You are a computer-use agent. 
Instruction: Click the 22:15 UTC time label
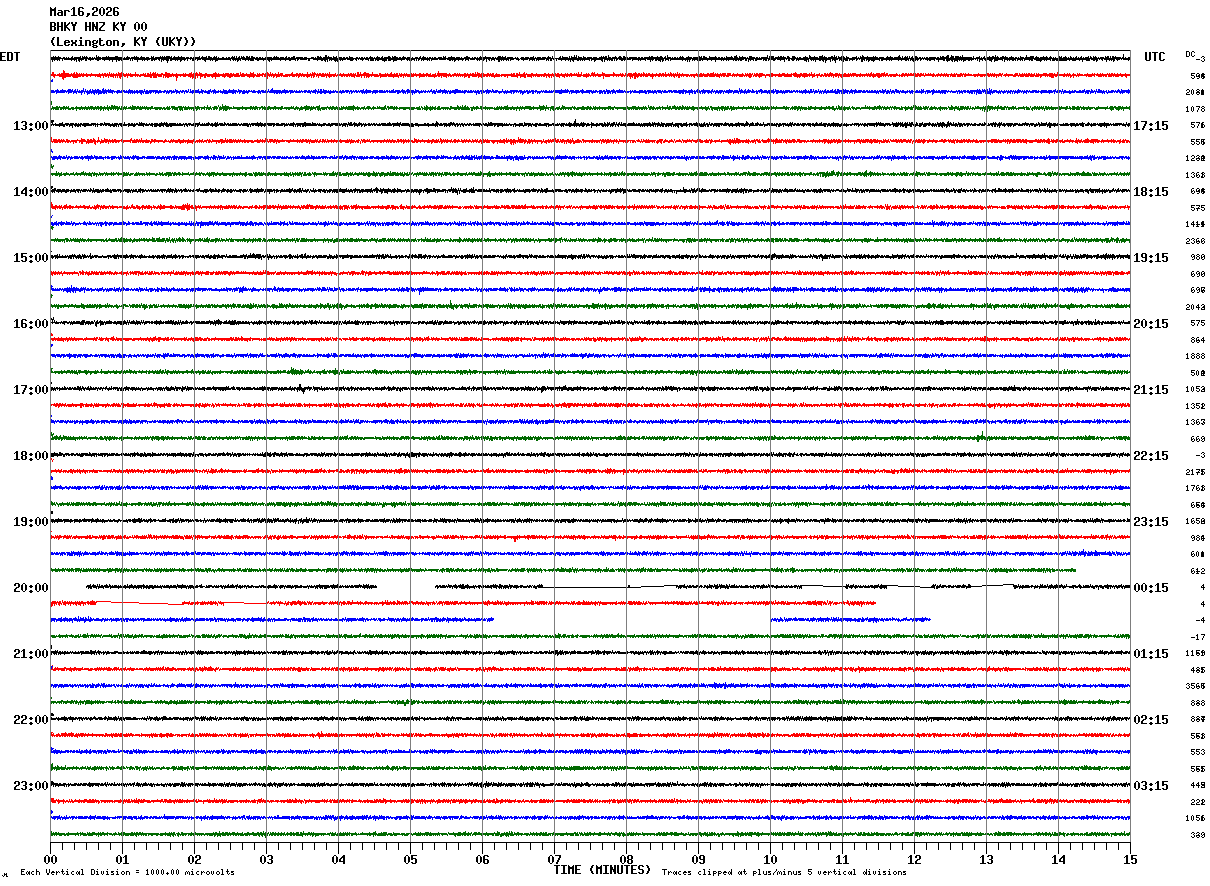pyautogui.click(x=1151, y=456)
